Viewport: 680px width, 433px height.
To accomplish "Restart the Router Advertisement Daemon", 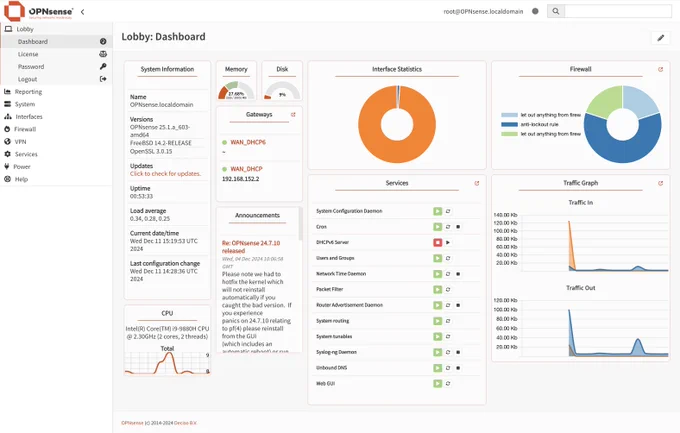I will (x=448, y=305).
